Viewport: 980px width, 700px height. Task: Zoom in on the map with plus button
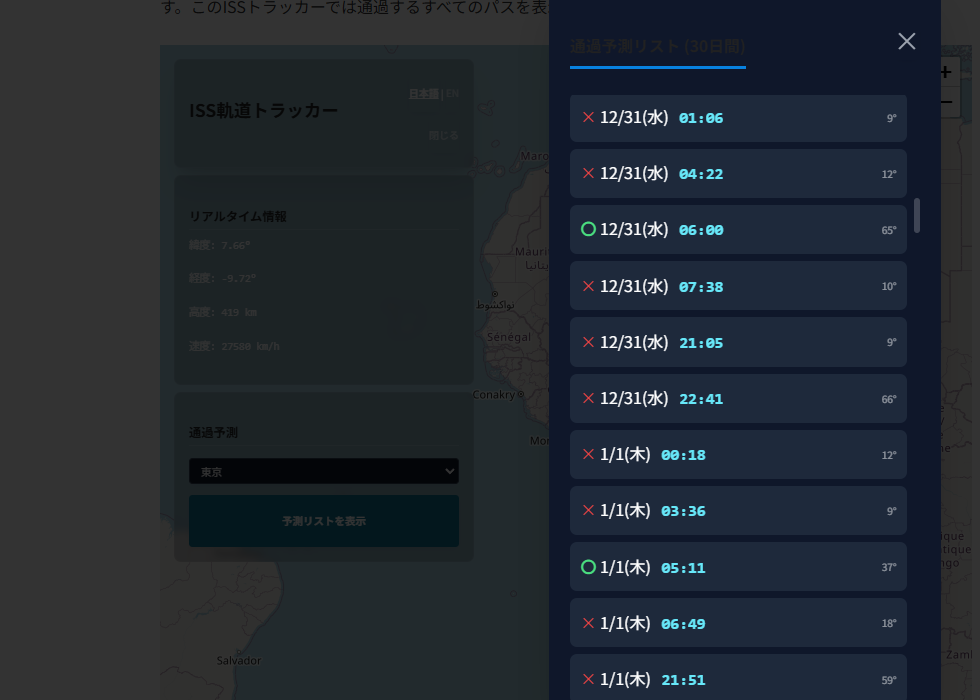pyautogui.click(x=945, y=72)
